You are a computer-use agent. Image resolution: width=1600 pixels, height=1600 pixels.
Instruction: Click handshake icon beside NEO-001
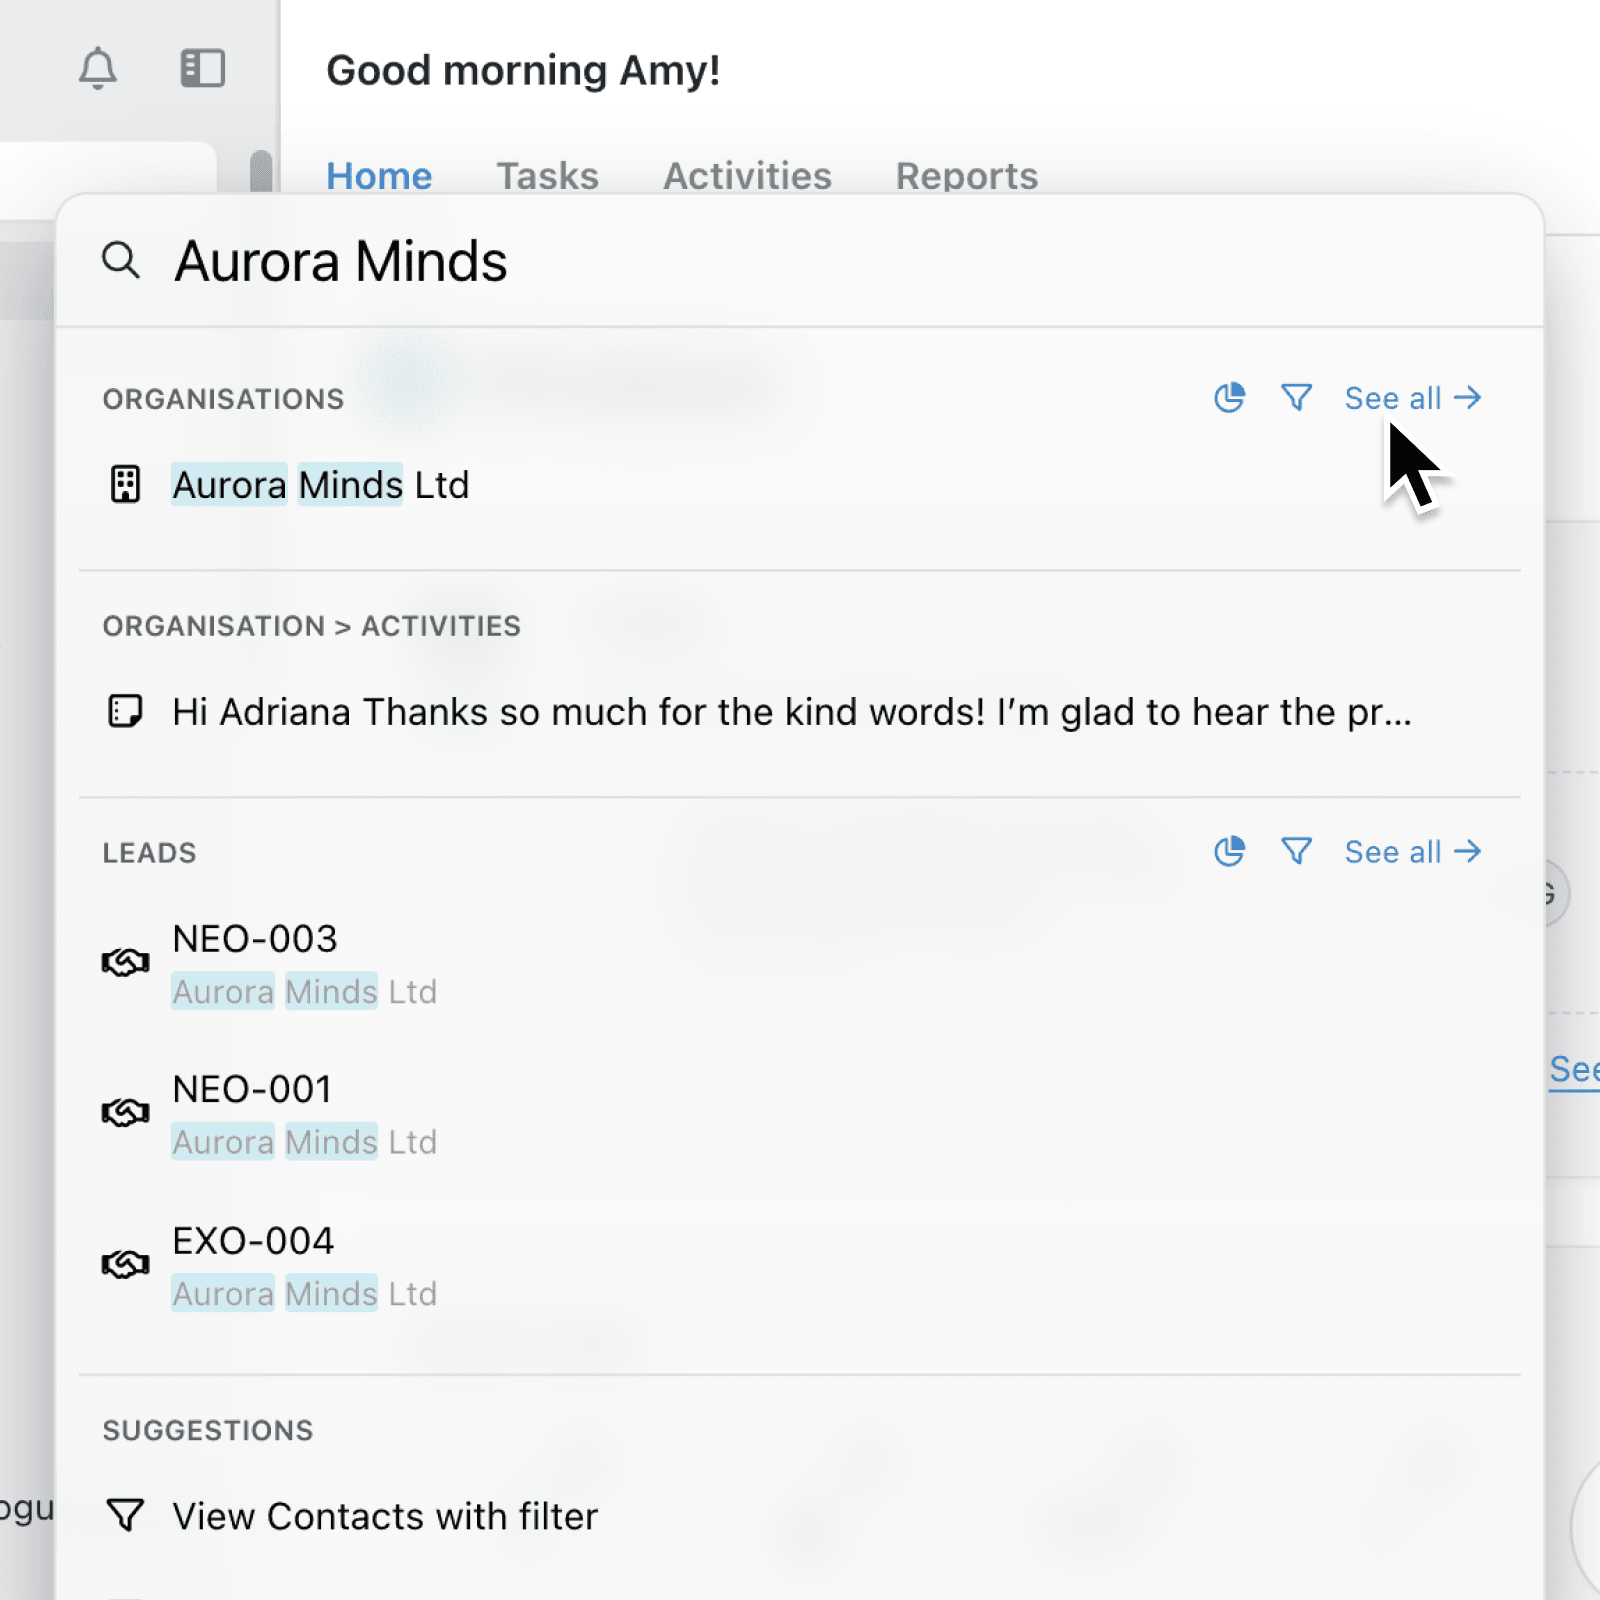pyautogui.click(x=125, y=1113)
